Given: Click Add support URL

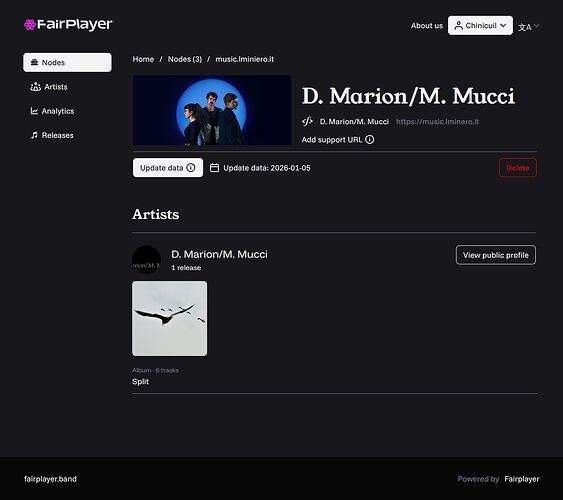Looking at the screenshot, I should coord(332,140).
